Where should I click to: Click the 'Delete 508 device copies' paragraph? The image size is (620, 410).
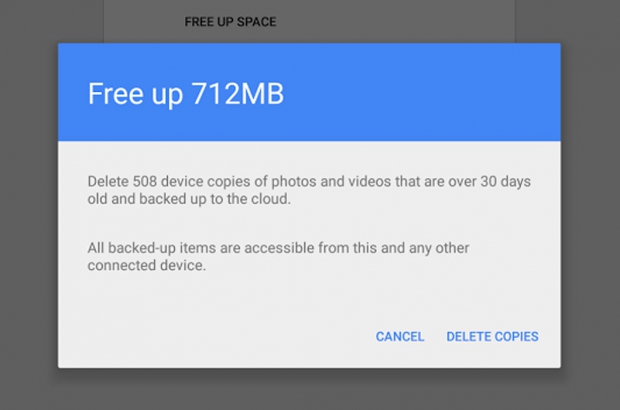306,190
